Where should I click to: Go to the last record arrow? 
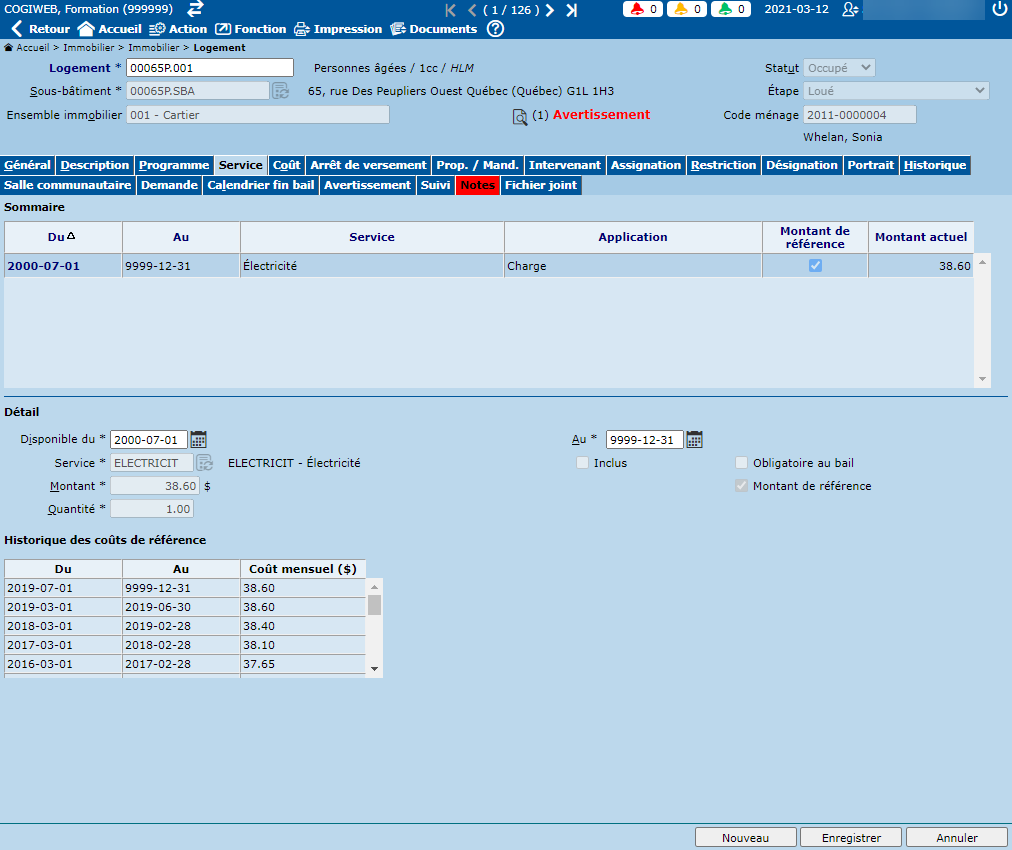click(x=571, y=10)
